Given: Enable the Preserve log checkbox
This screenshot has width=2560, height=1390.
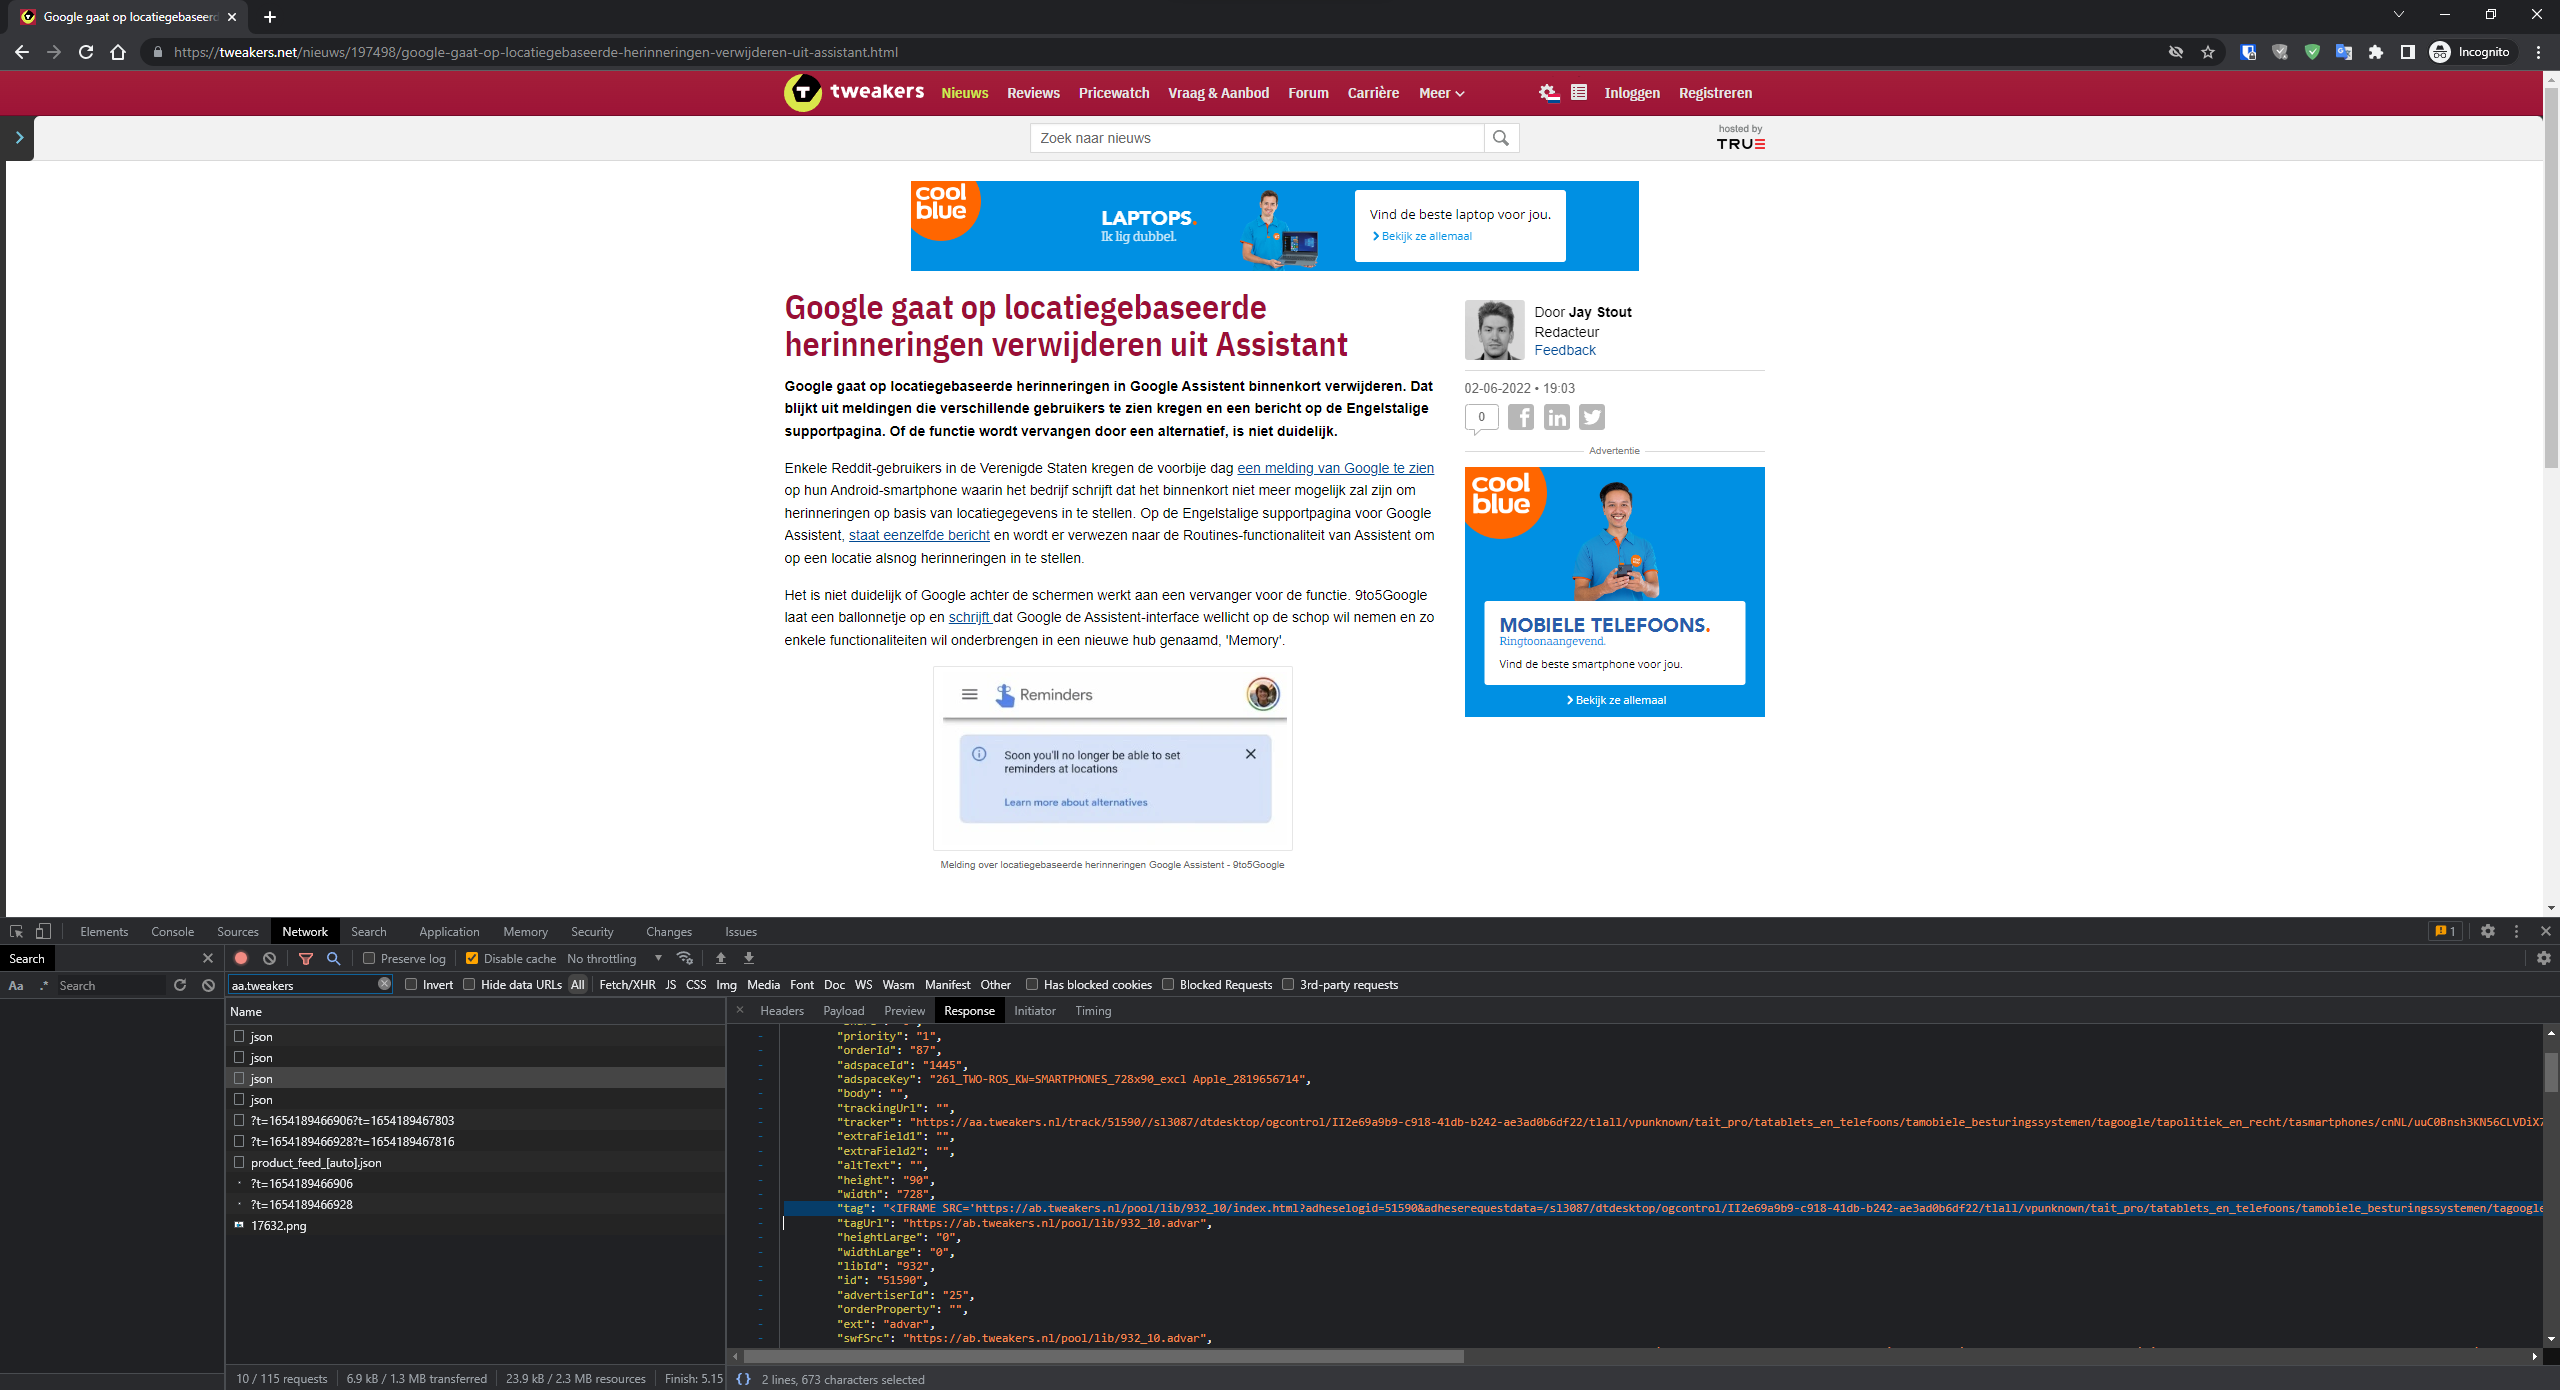Looking at the screenshot, I should 370,958.
